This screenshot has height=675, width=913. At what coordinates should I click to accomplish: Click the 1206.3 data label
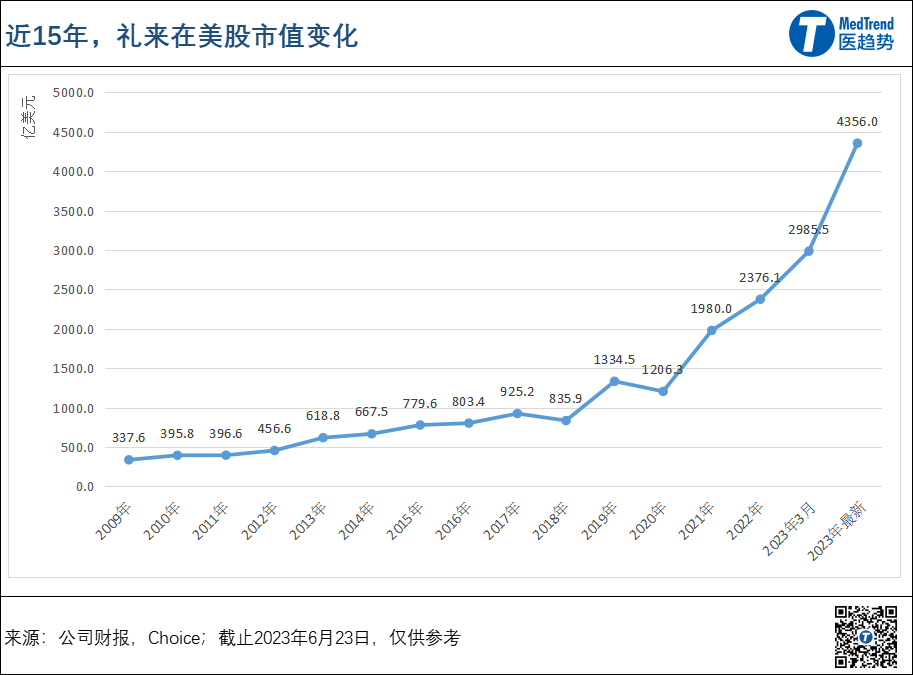tap(662, 370)
